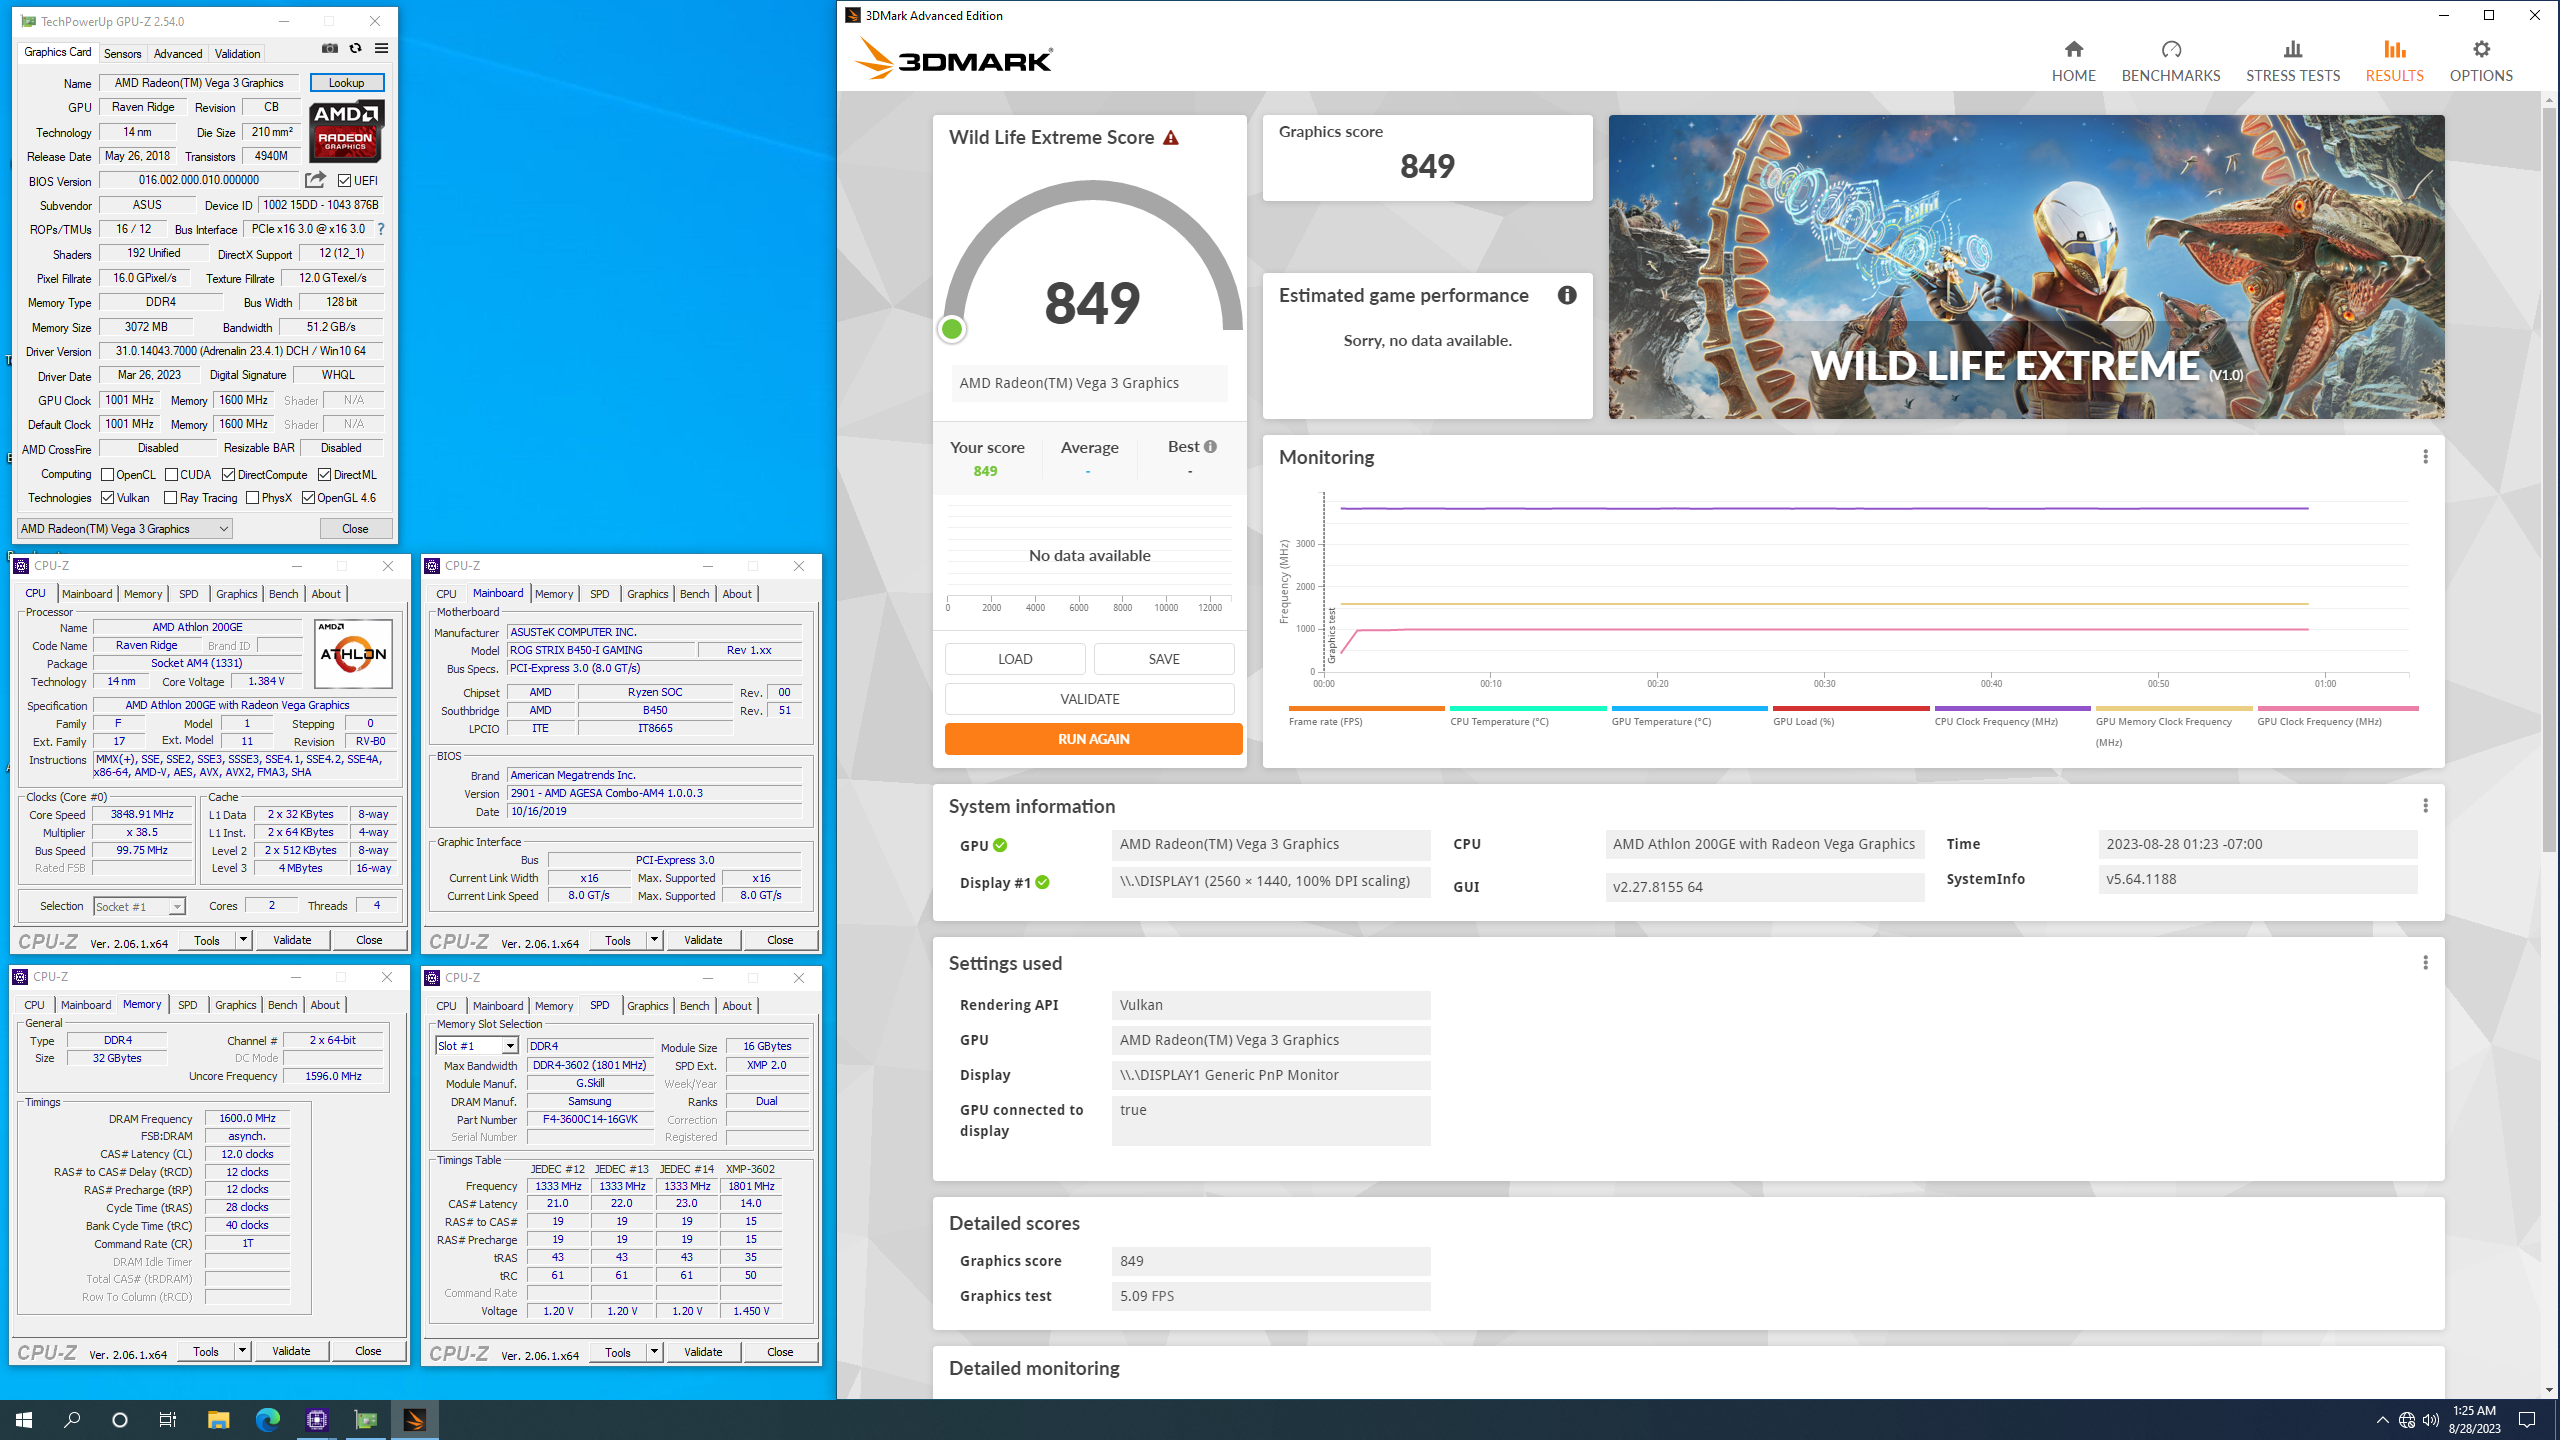Click the SAVE button in 3DMark
2560x1440 pixels.
tap(1164, 659)
